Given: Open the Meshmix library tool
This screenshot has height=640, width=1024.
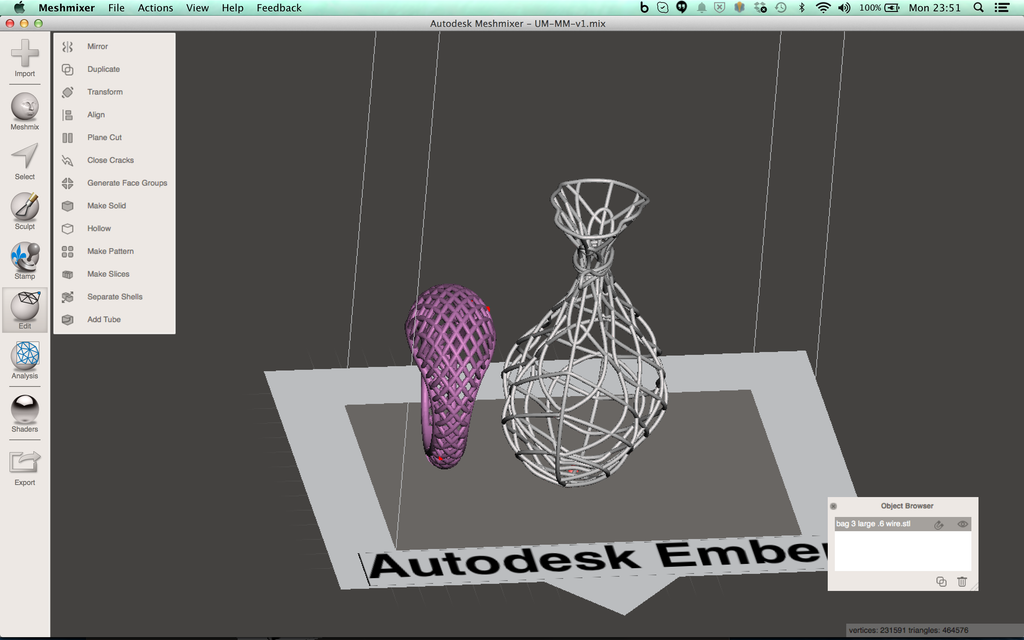Looking at the screenshot, I should click(x=25, y=112).
